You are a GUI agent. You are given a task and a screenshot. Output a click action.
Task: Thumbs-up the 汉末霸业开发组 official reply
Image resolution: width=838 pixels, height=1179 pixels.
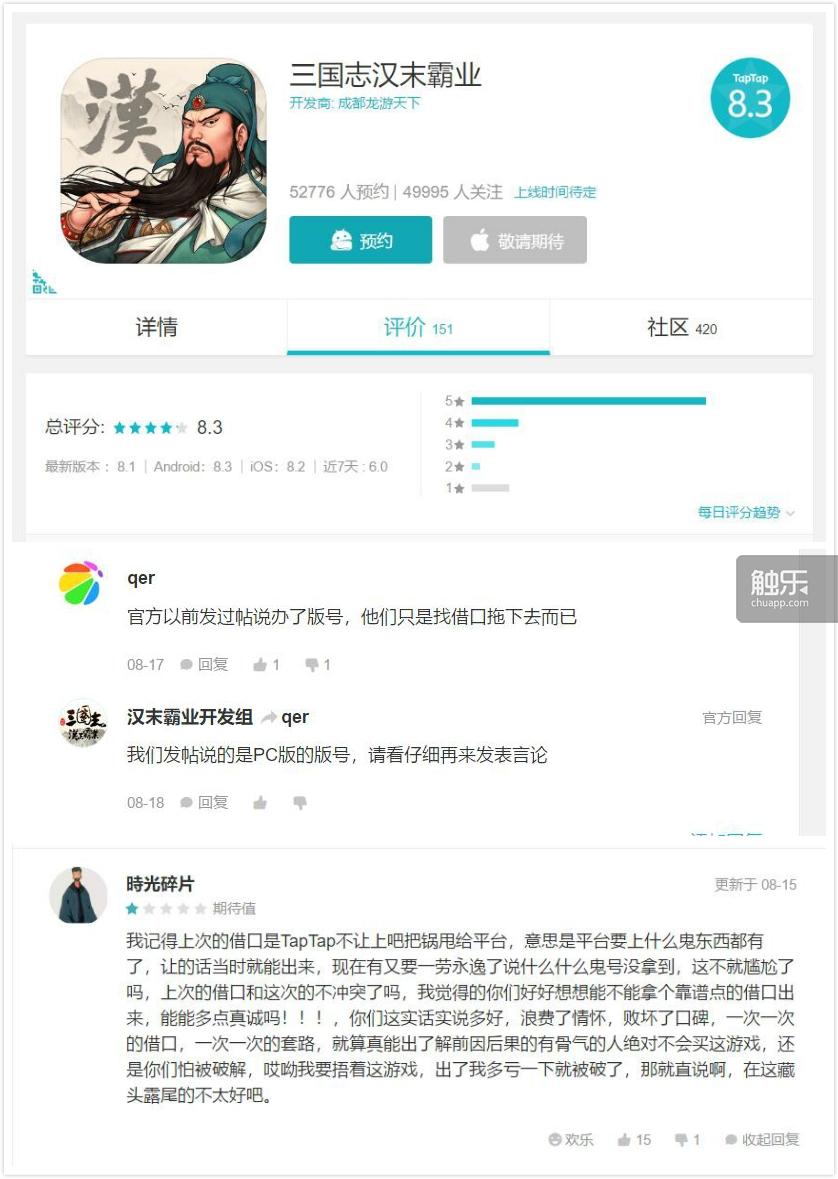tap(260, 803)
